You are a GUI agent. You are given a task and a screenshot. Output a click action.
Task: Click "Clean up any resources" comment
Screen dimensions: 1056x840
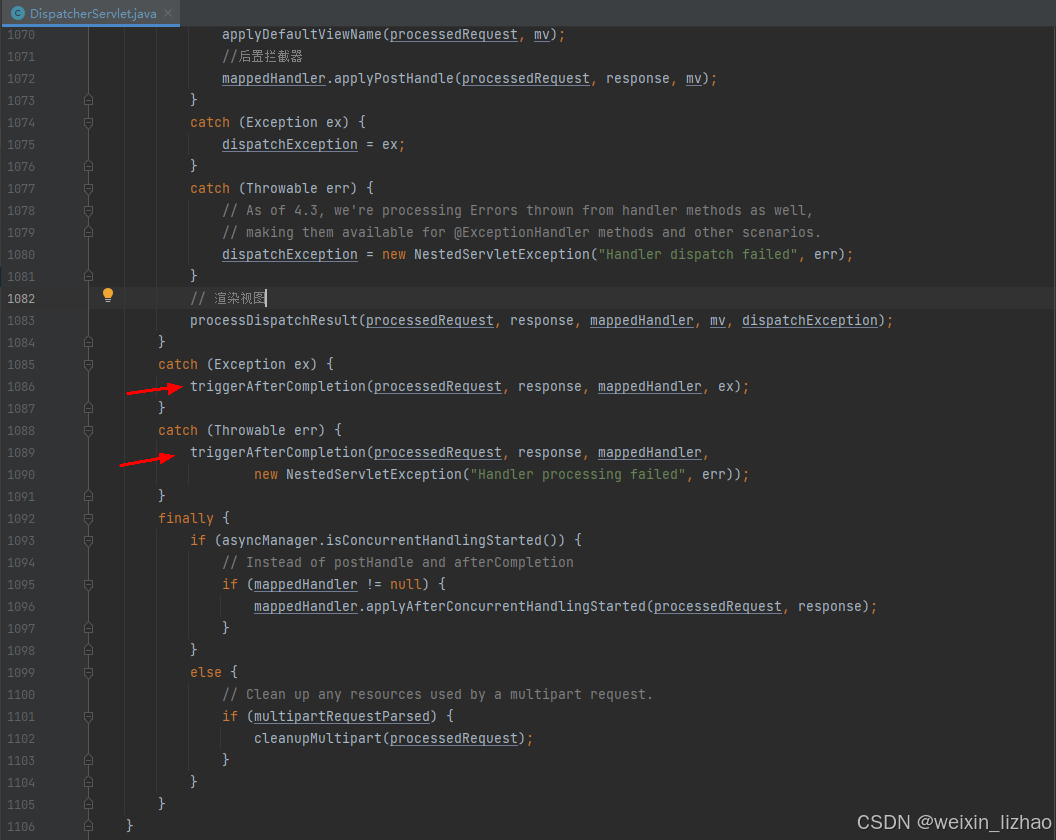click(x=437, y=694)
